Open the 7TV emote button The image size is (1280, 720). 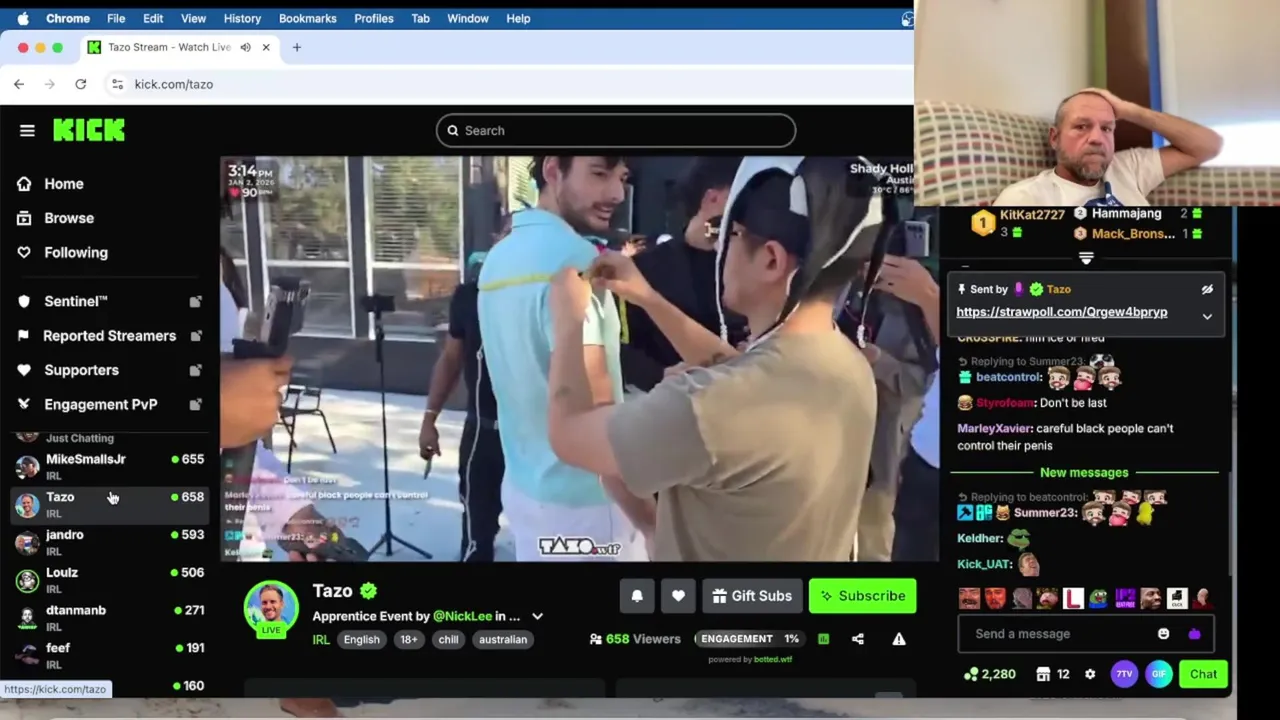[1124, 674]
